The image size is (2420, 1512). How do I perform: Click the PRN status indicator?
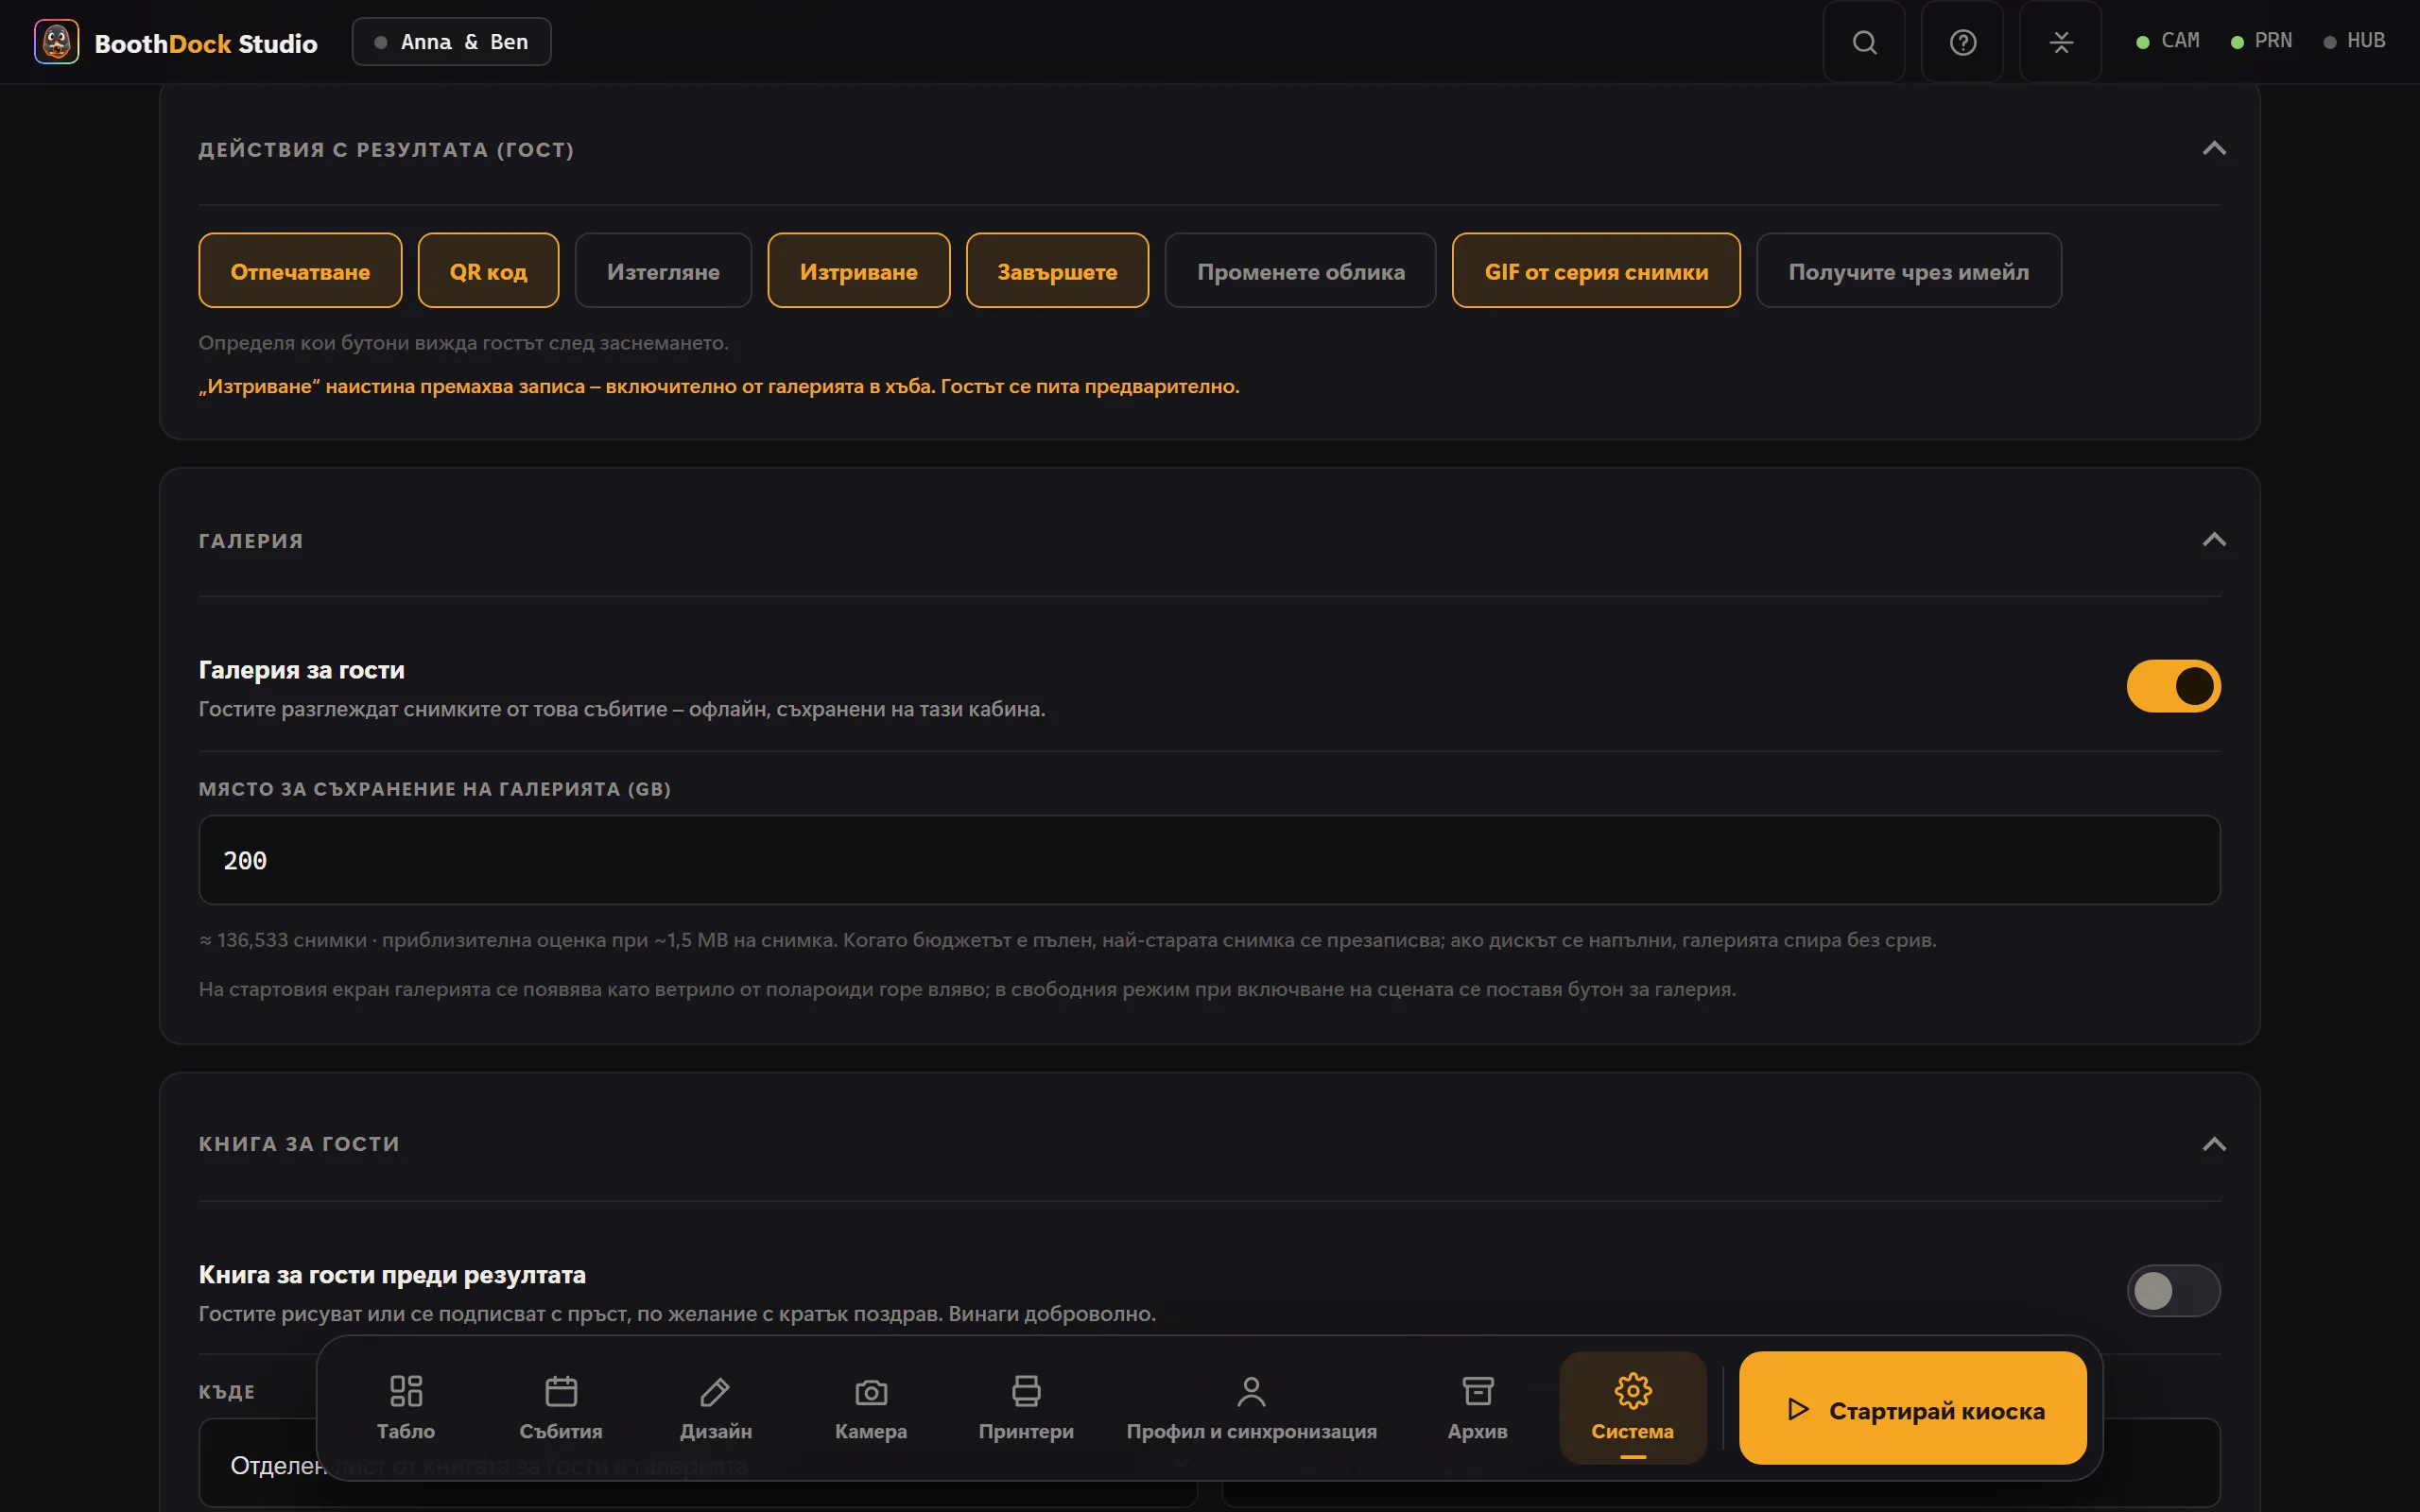tap(2262, 41)
